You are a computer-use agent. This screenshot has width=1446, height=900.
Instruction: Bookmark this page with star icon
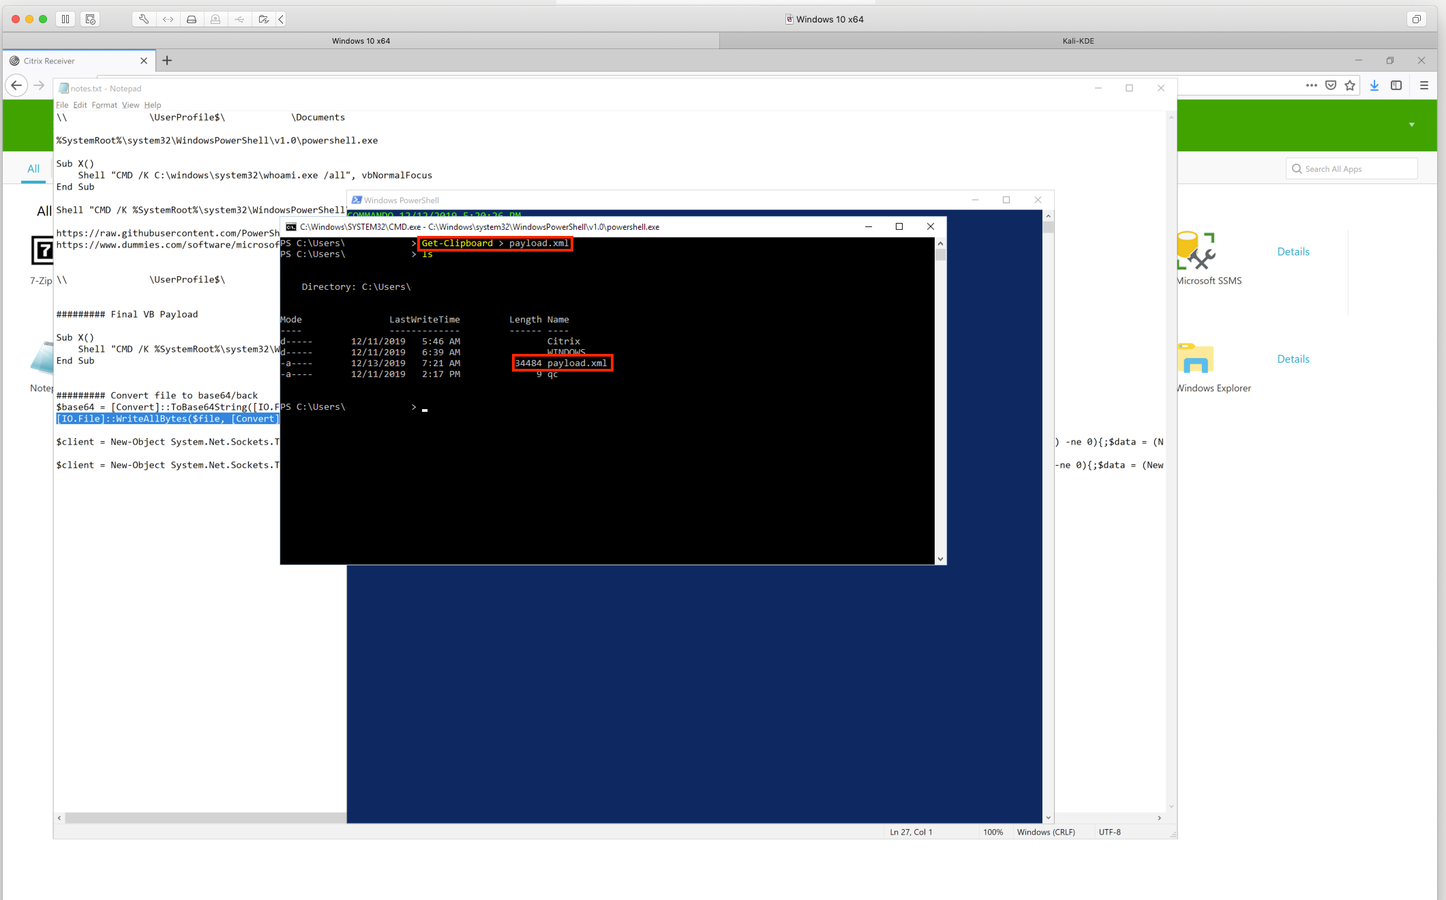1350,86
